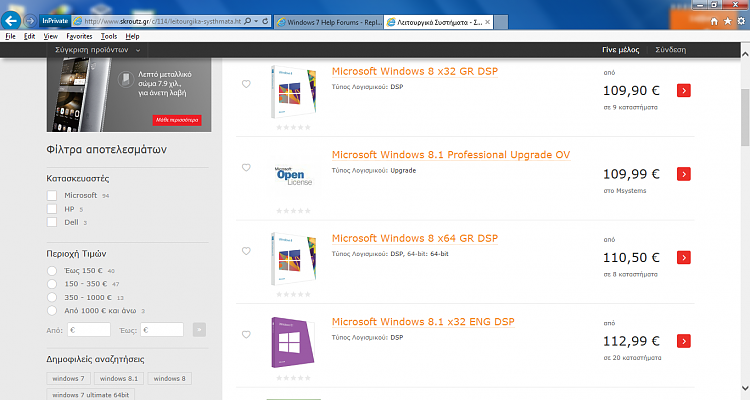Click the windows 8 popular search tag
750x400 pixels.
[x=169, y=378]
